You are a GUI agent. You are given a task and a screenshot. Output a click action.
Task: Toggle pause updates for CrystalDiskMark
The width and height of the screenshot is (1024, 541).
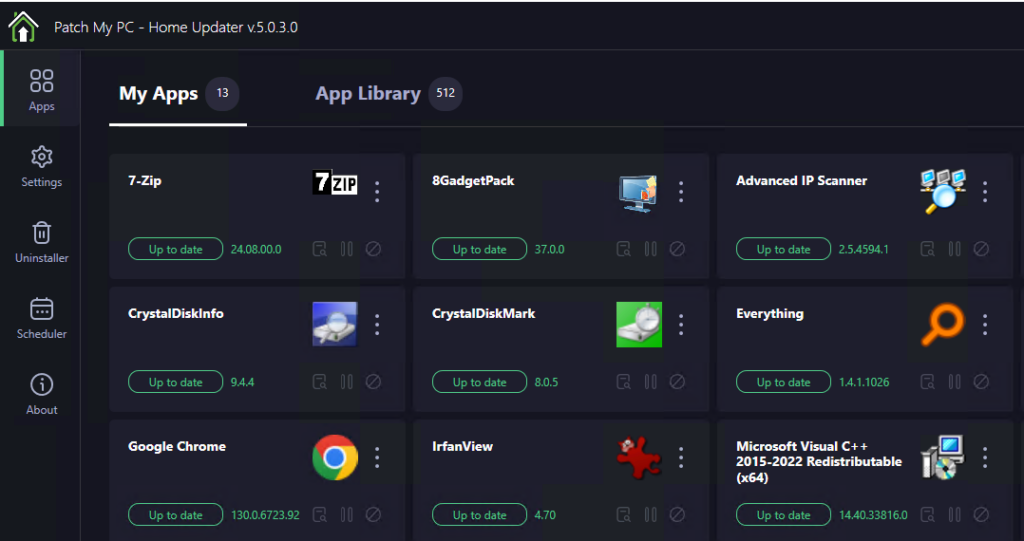point(650,382)
